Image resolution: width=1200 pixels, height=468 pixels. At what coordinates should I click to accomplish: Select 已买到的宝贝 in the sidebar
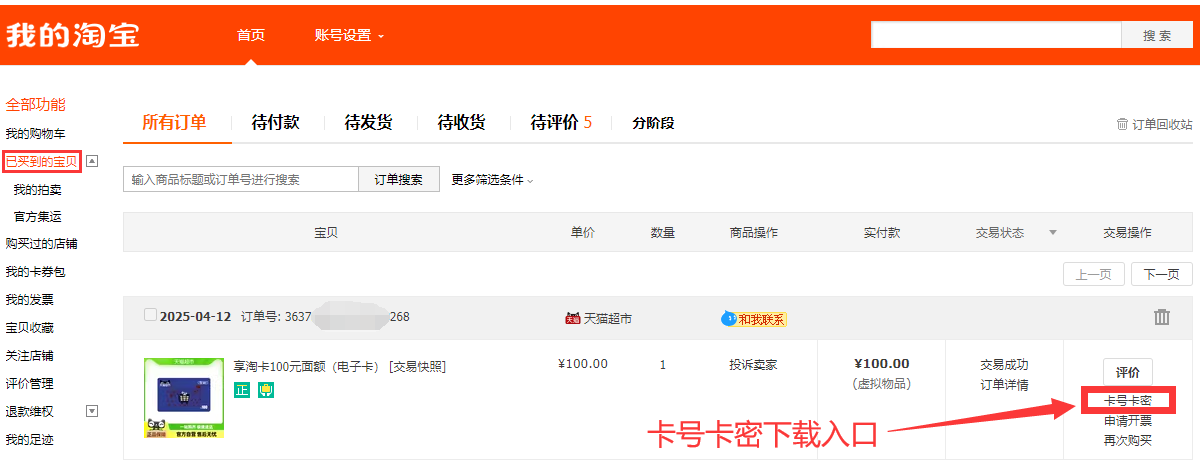pyautogui.click(x=41, y=161)
